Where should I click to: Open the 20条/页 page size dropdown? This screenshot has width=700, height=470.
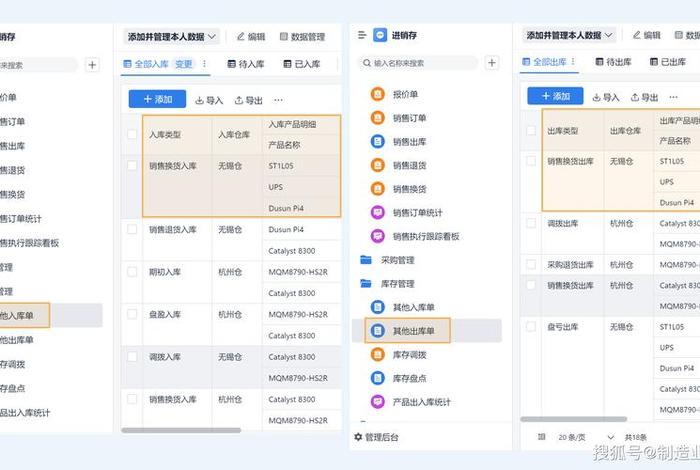click(x=586, y=437)
